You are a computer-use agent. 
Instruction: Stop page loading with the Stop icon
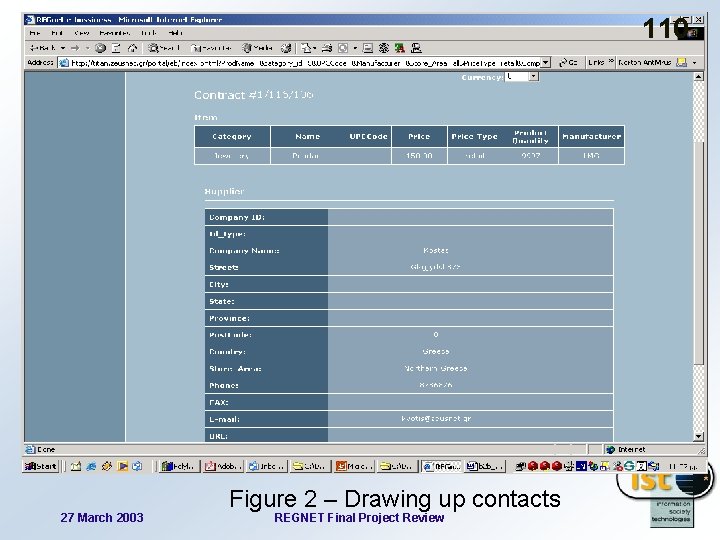[100, 48]
